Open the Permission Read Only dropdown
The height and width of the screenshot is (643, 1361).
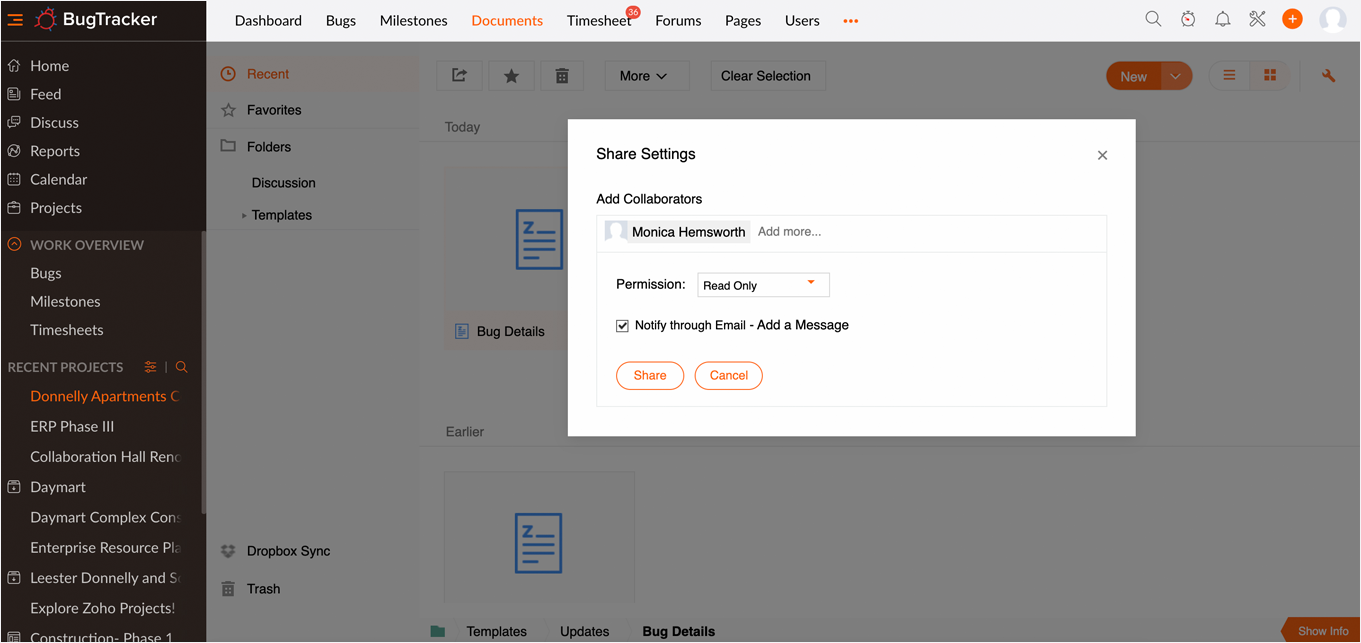pos(763,285)
